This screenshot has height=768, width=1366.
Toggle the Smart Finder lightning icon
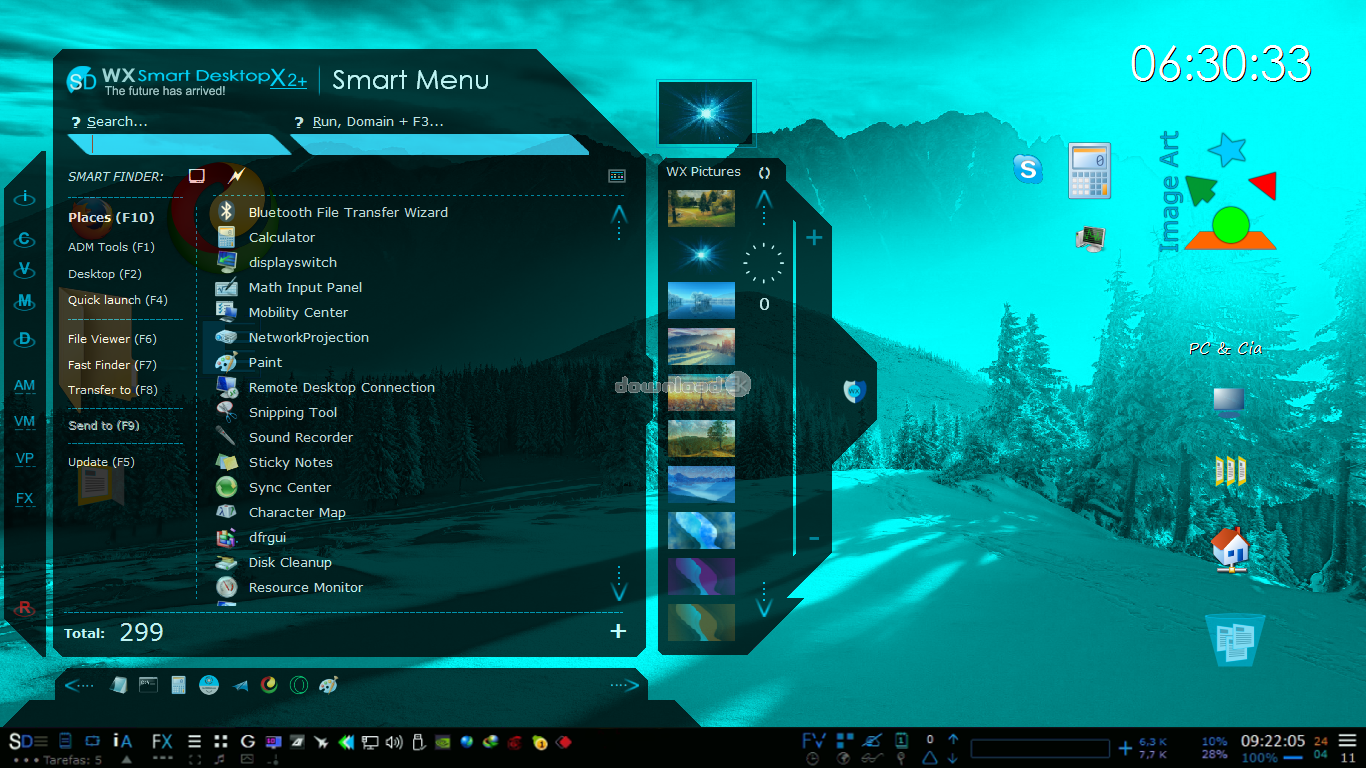pos(237,176)
